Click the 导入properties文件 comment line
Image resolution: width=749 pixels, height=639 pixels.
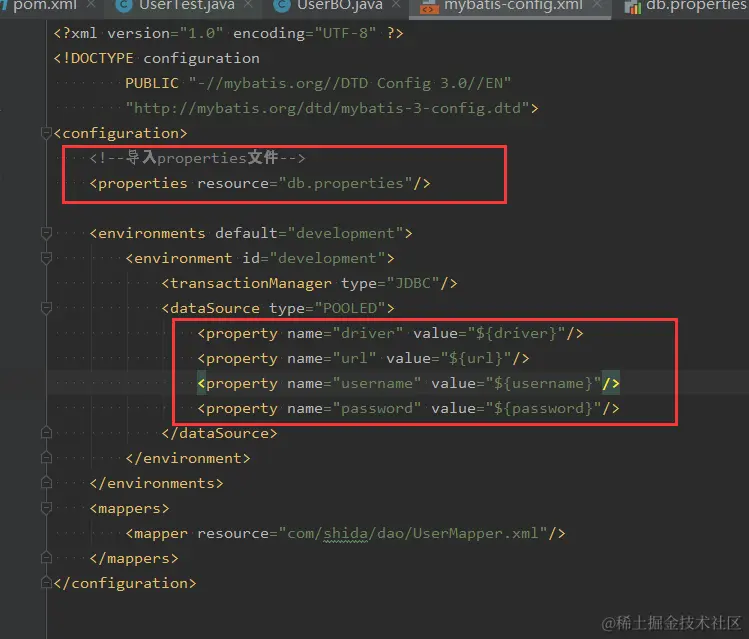[197, 158]
